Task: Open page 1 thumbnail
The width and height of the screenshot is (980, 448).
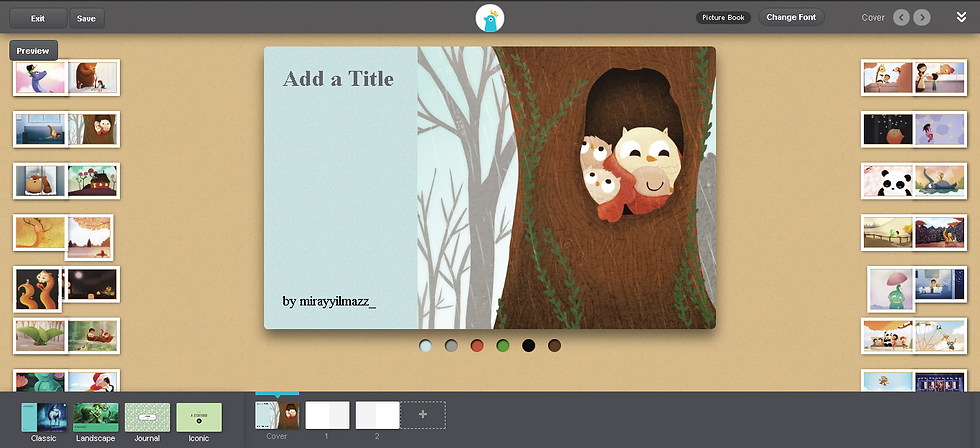Action: pos(327,415)
